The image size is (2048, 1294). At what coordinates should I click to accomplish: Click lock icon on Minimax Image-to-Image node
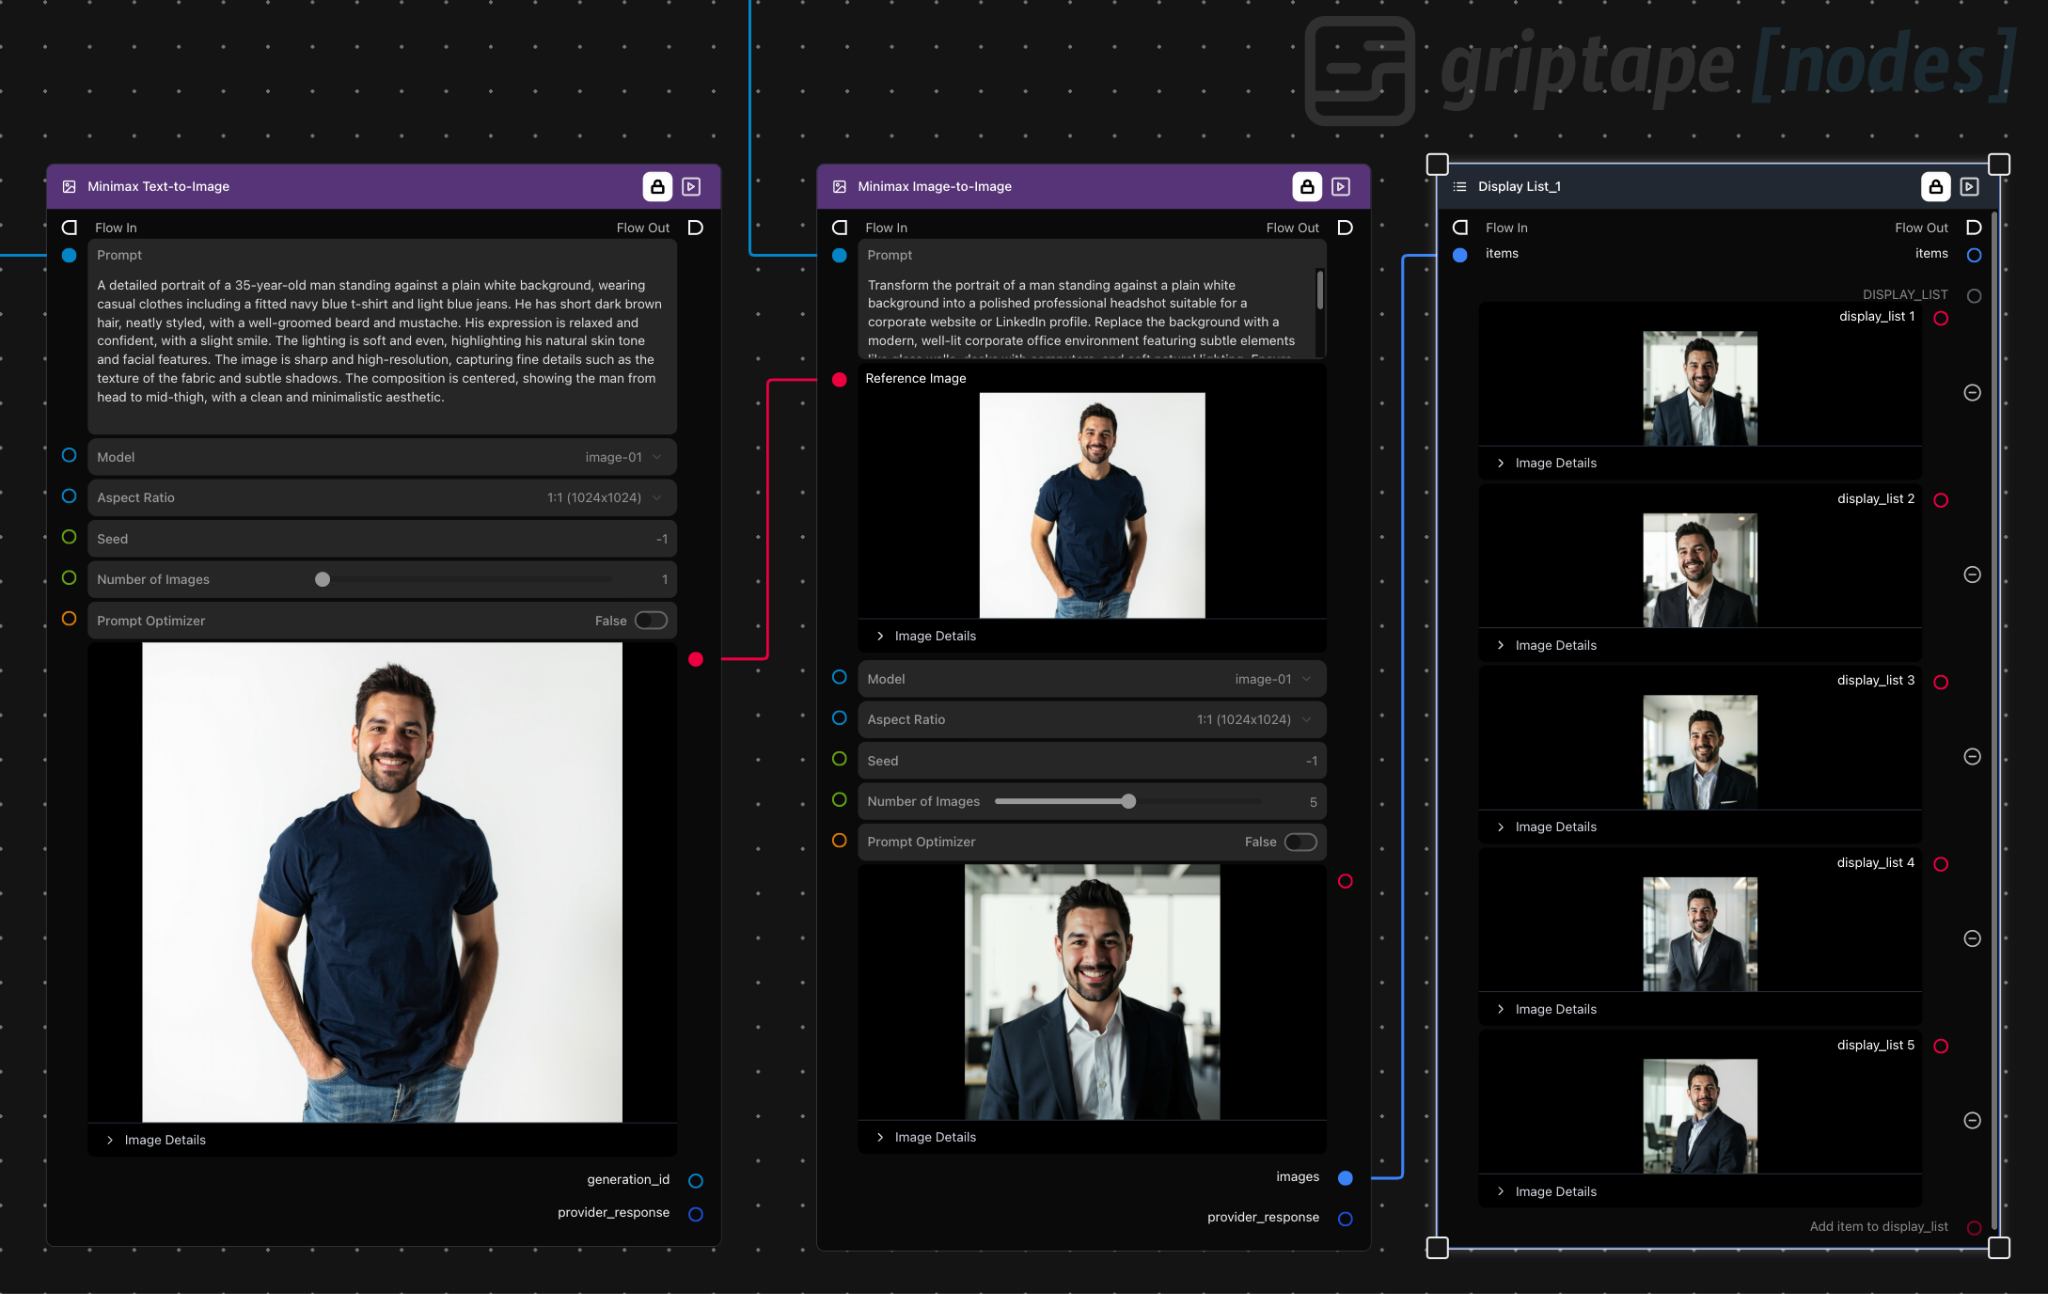coord(1307,187)
